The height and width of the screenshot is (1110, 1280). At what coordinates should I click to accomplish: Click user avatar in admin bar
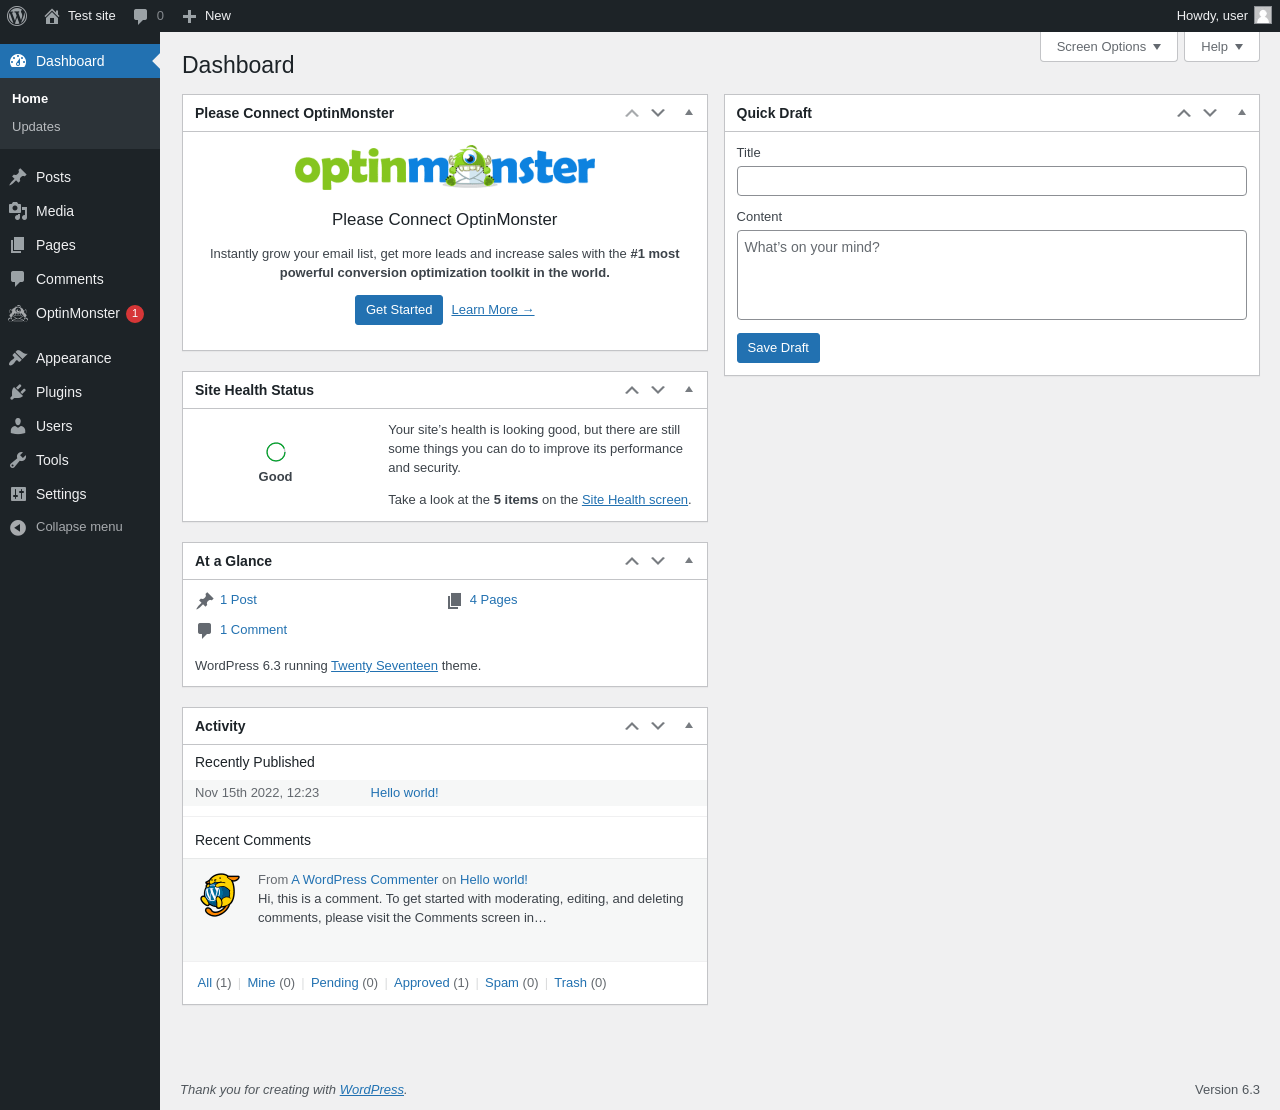click(x=1263, y=15)
